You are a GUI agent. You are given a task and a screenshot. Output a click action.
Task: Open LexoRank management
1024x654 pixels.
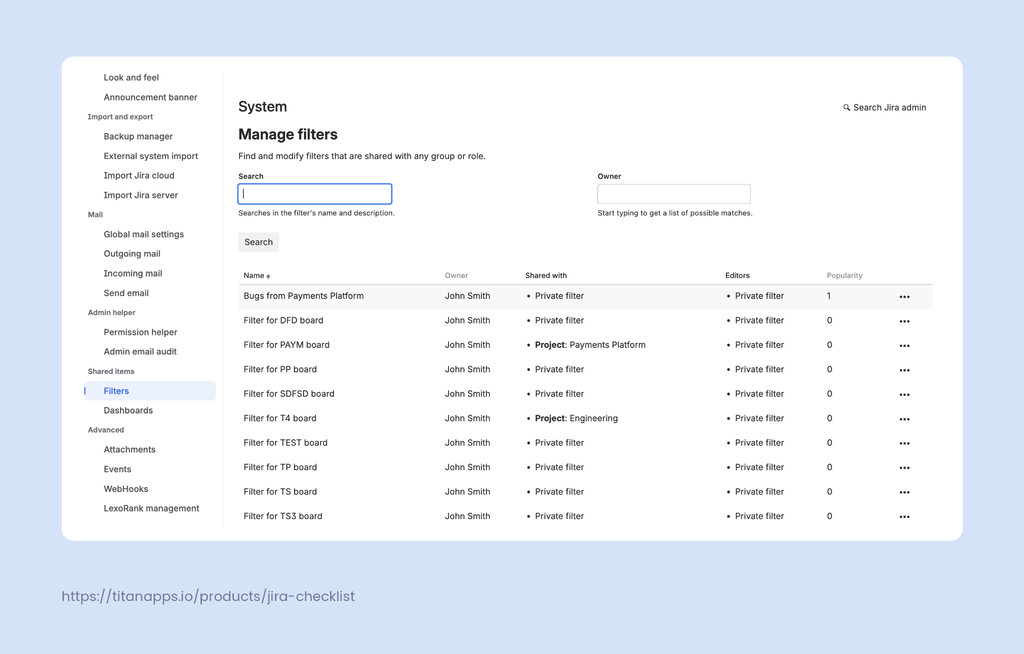[152, 508]
